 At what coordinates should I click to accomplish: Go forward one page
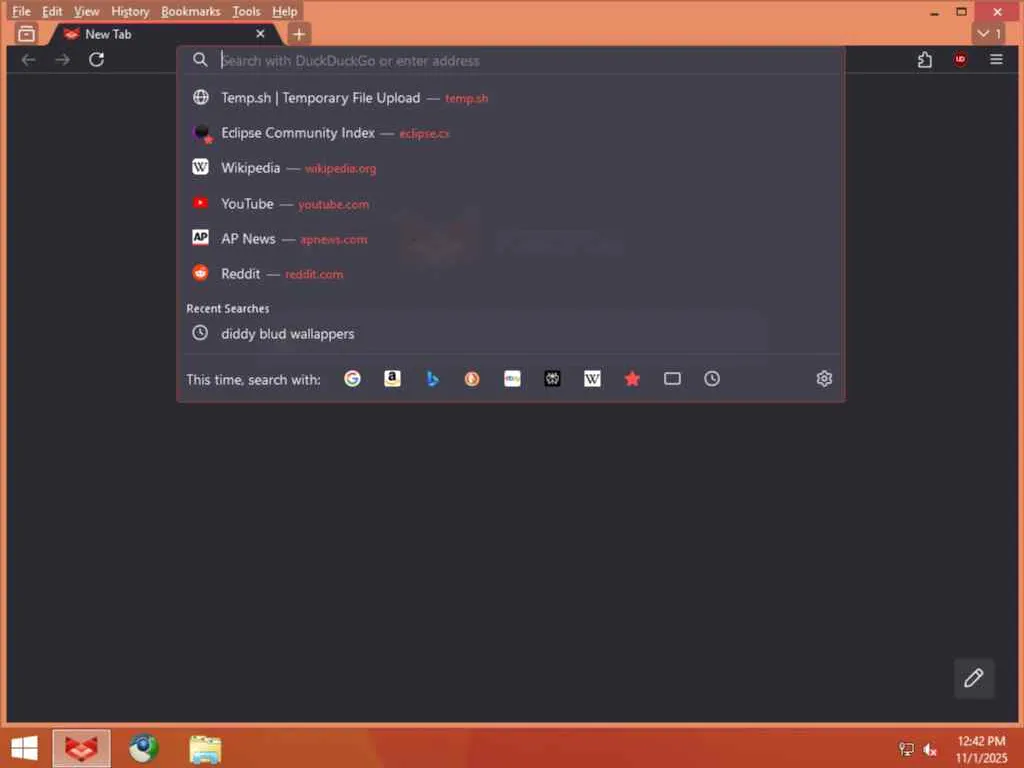(x=62, y=60)
